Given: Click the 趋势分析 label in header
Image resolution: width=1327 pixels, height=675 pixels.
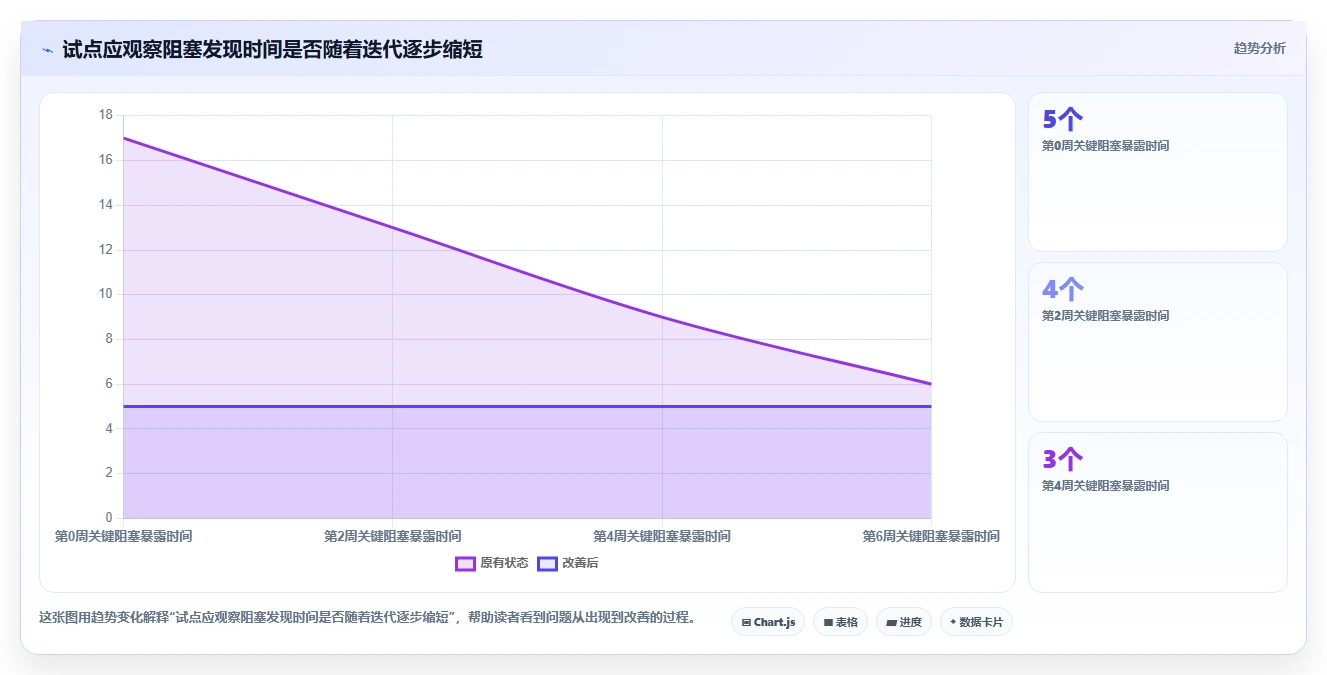Looking at the screenshot, I should 1259,48.
